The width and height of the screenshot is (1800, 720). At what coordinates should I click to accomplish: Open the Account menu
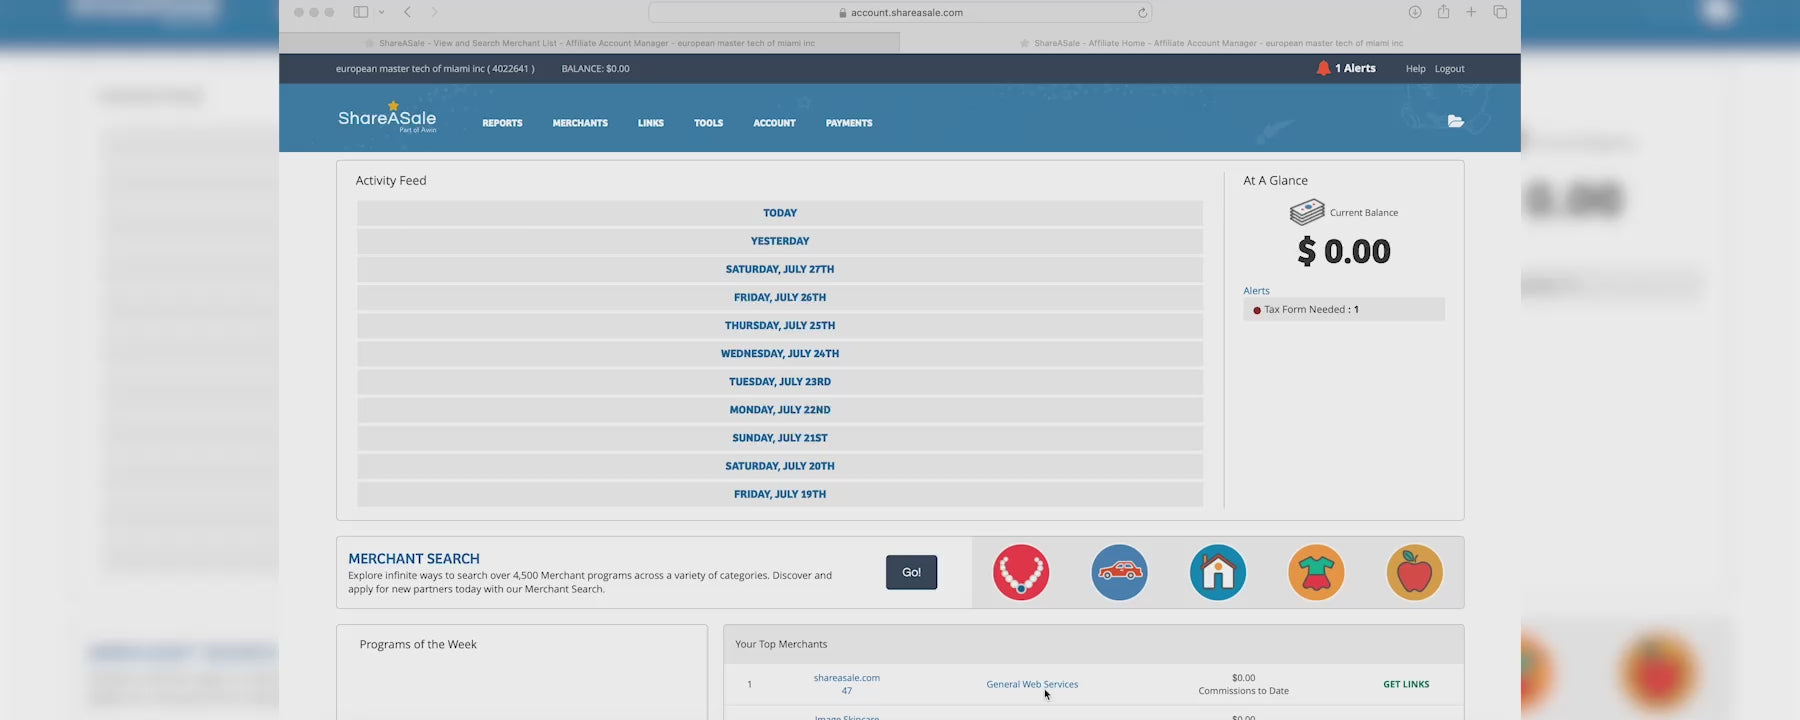tap(774, 123)
